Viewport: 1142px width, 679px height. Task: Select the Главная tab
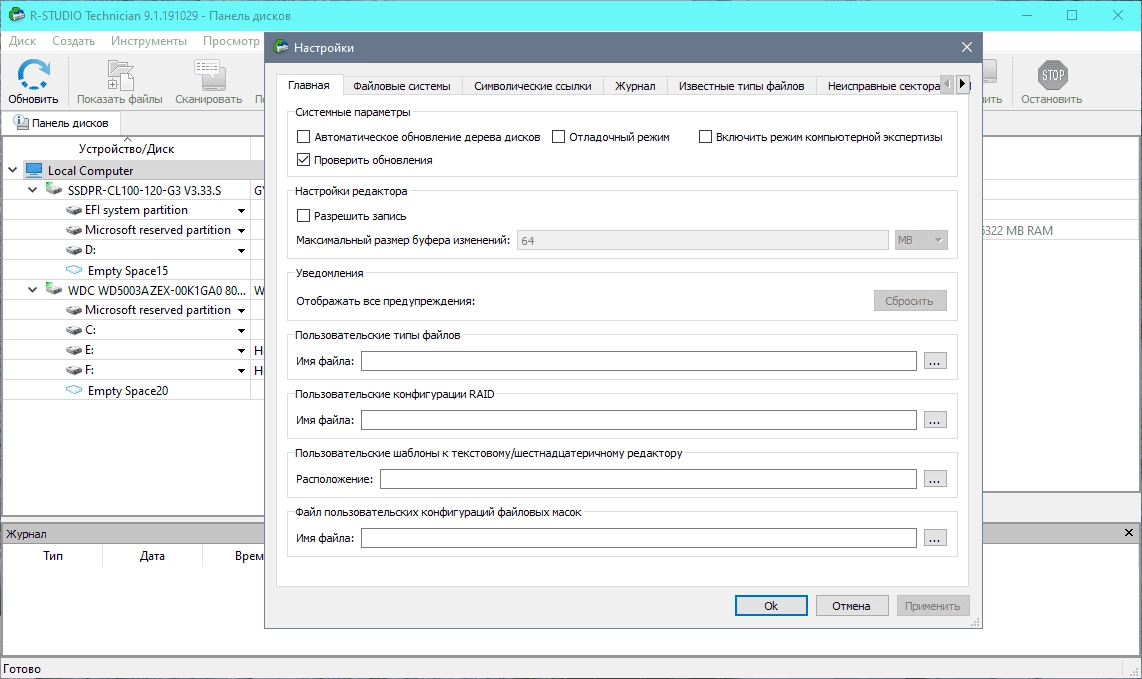309,85
